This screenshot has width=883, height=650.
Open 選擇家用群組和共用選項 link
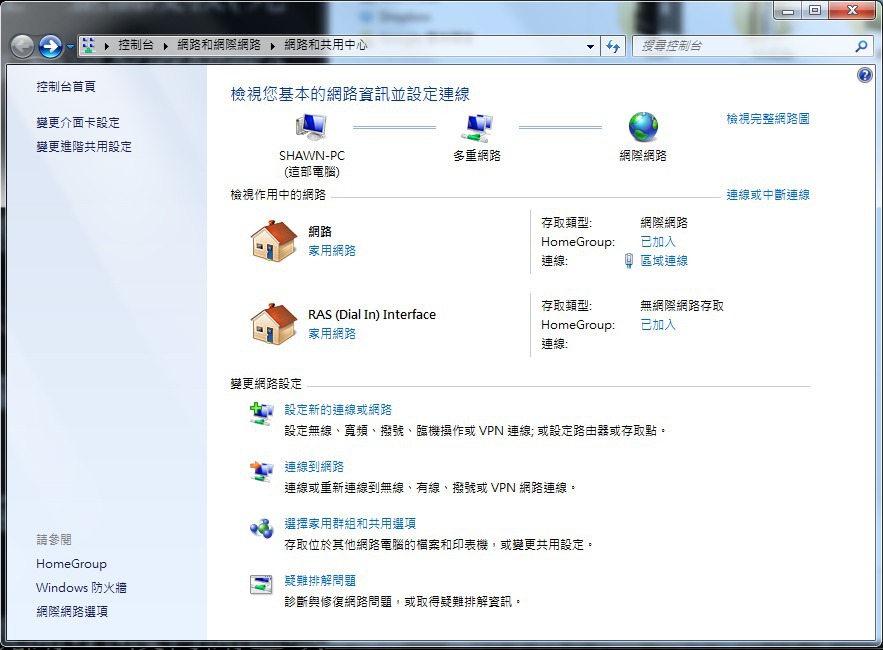coord(350,524)
